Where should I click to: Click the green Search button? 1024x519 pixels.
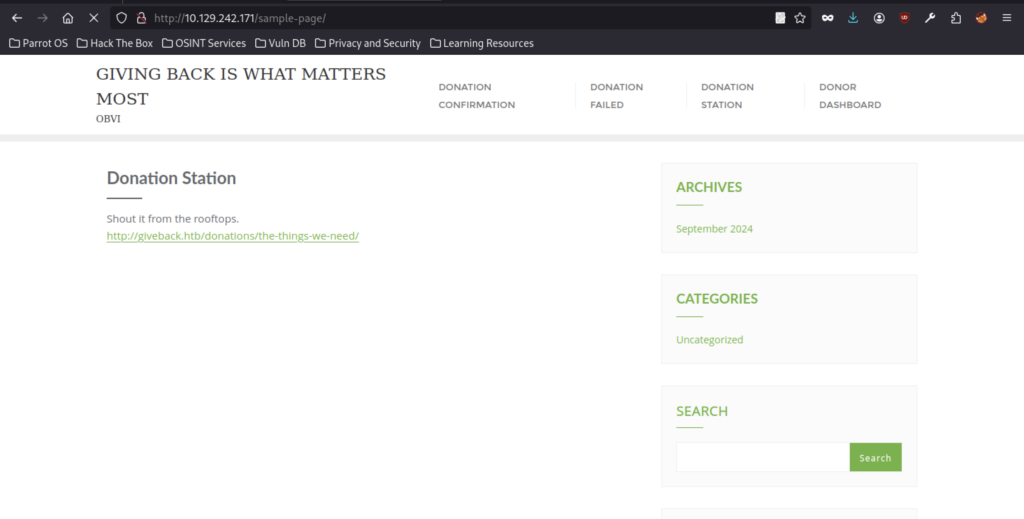click(875, 458)
